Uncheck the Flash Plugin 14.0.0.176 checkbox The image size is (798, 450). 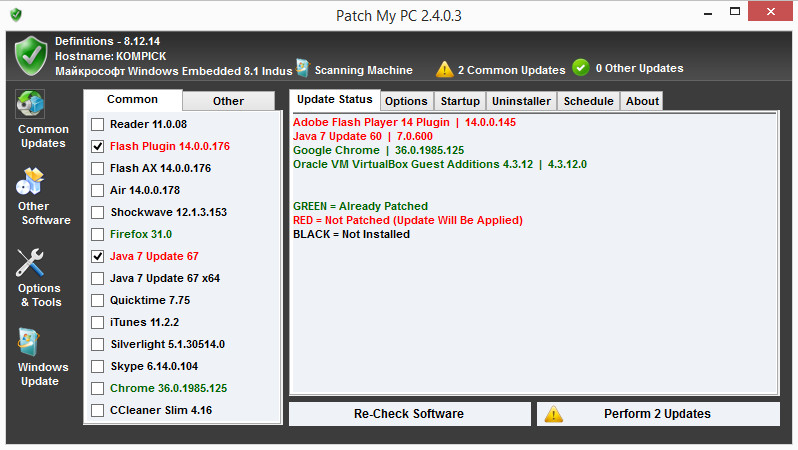(x=97, y=147)
